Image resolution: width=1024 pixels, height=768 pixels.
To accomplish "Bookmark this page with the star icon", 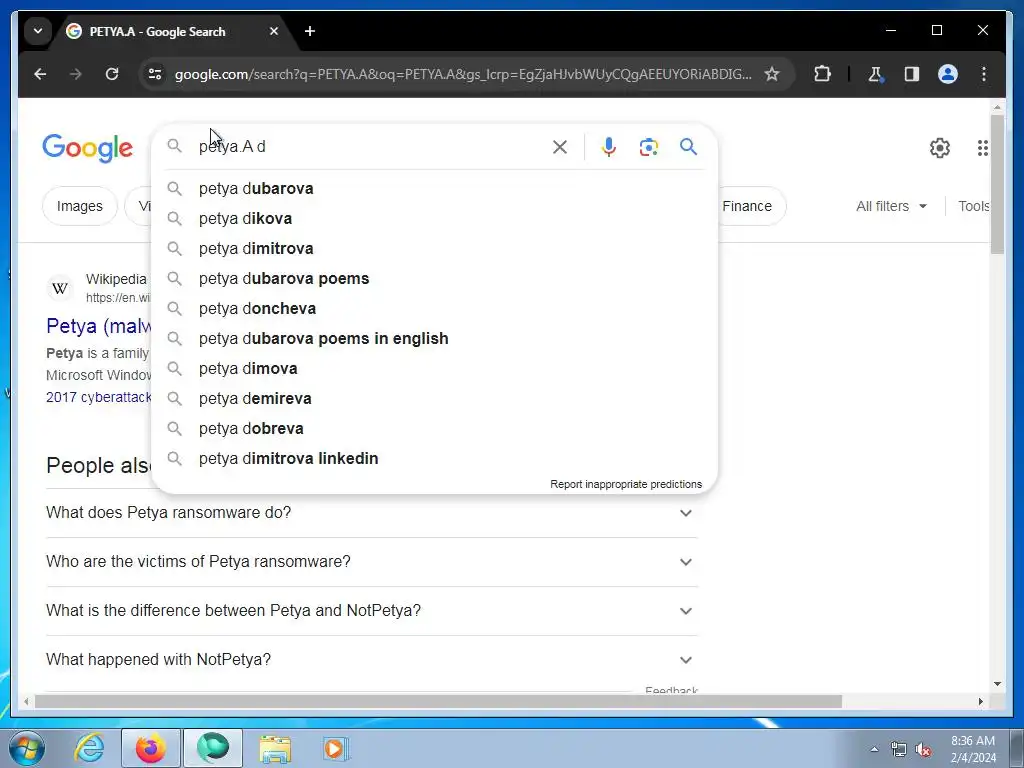I will [x=772, y=74].
